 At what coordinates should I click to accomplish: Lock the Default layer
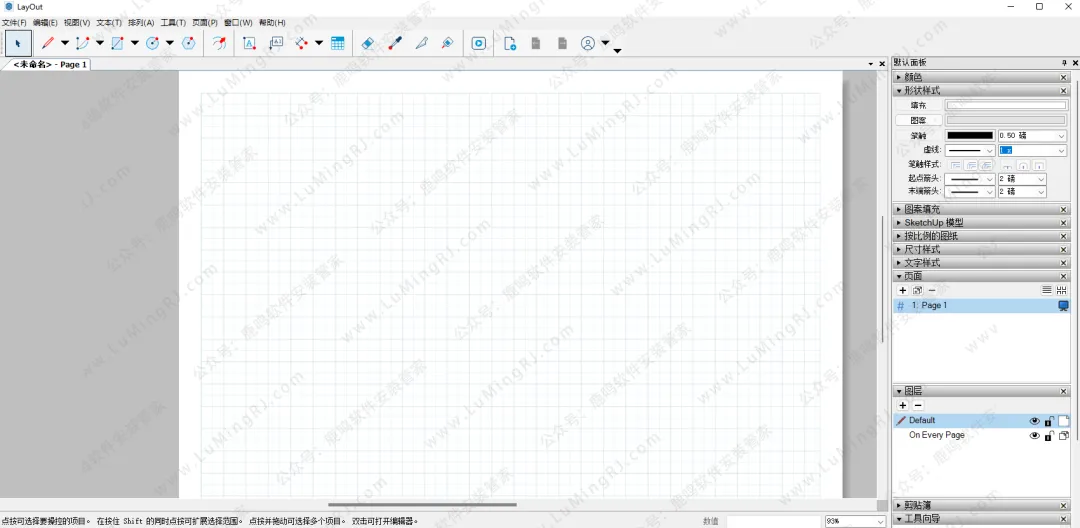point(1049,421)
